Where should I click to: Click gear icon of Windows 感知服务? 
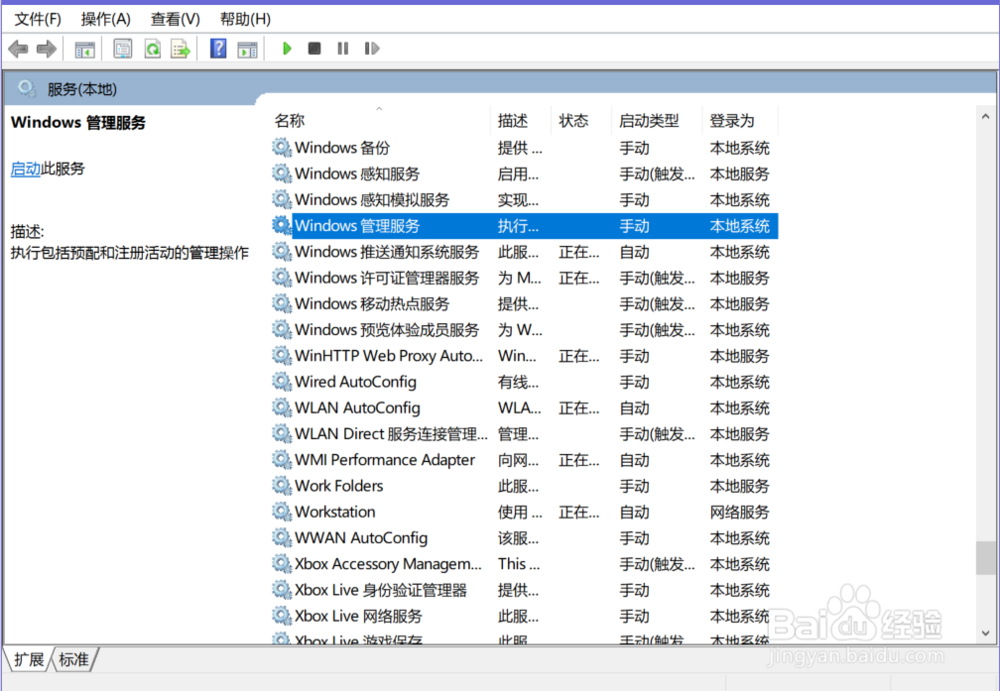(x=281, y=174)
